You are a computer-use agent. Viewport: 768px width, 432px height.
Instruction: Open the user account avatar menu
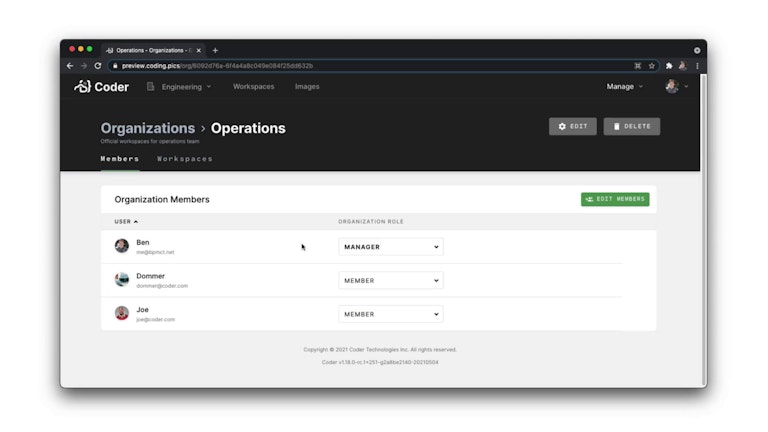[676, 87]
